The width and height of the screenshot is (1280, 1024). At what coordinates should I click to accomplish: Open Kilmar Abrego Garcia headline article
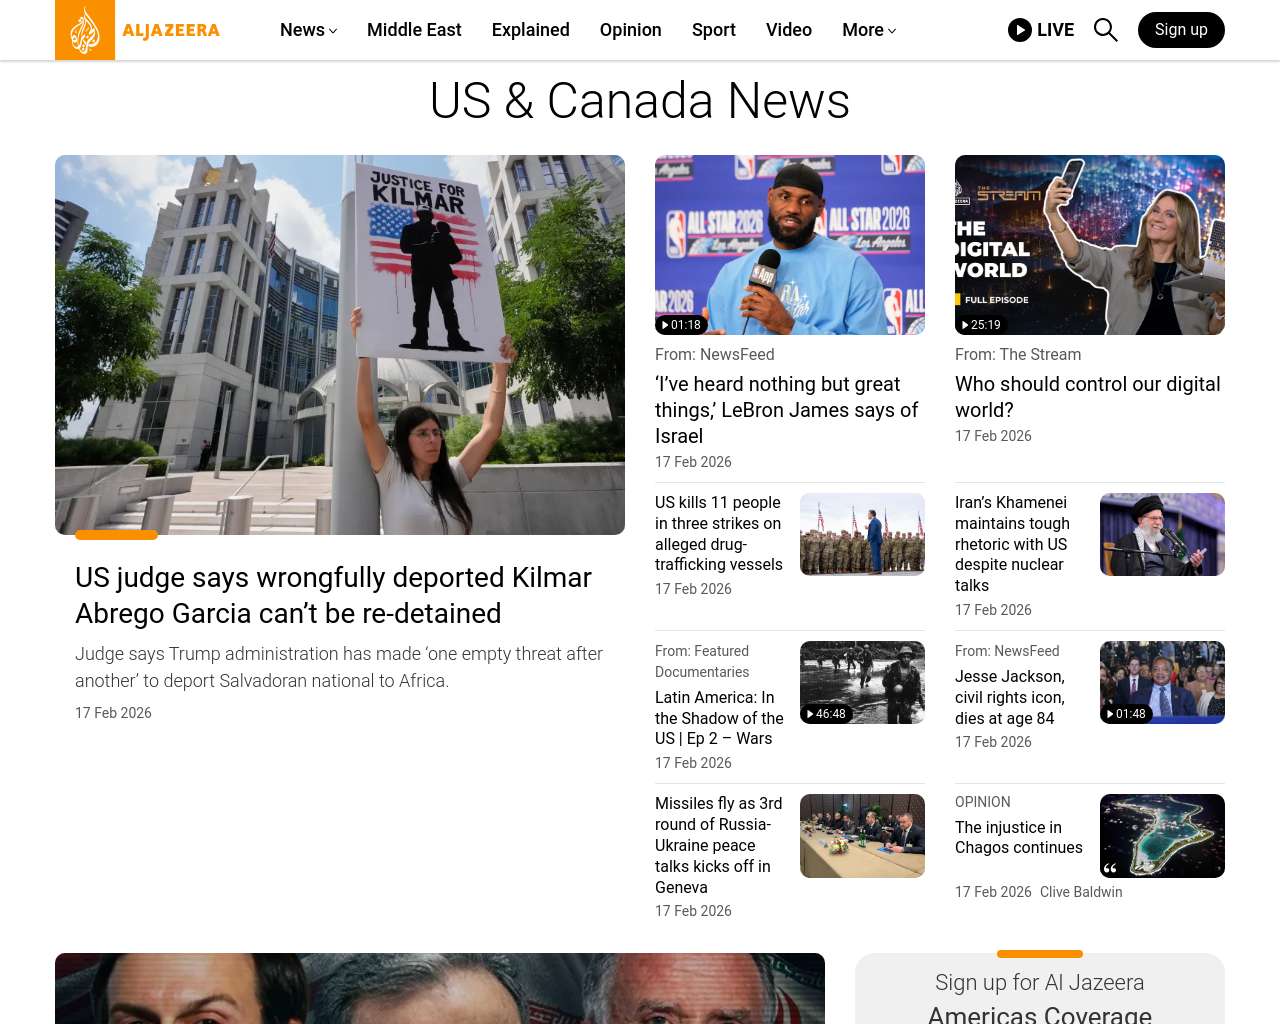[x=333, y=595]
